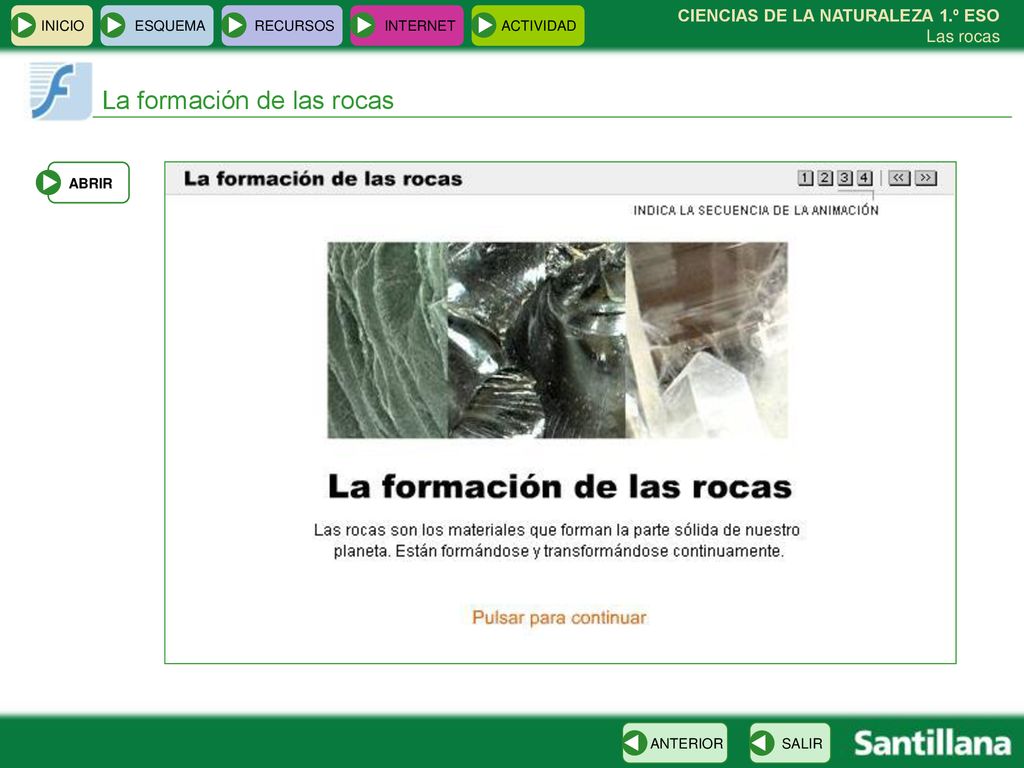Viewport: 1024px width, 768px height.
Task: Open the ESQUEMA section
Action: click(x=157, y=25)
